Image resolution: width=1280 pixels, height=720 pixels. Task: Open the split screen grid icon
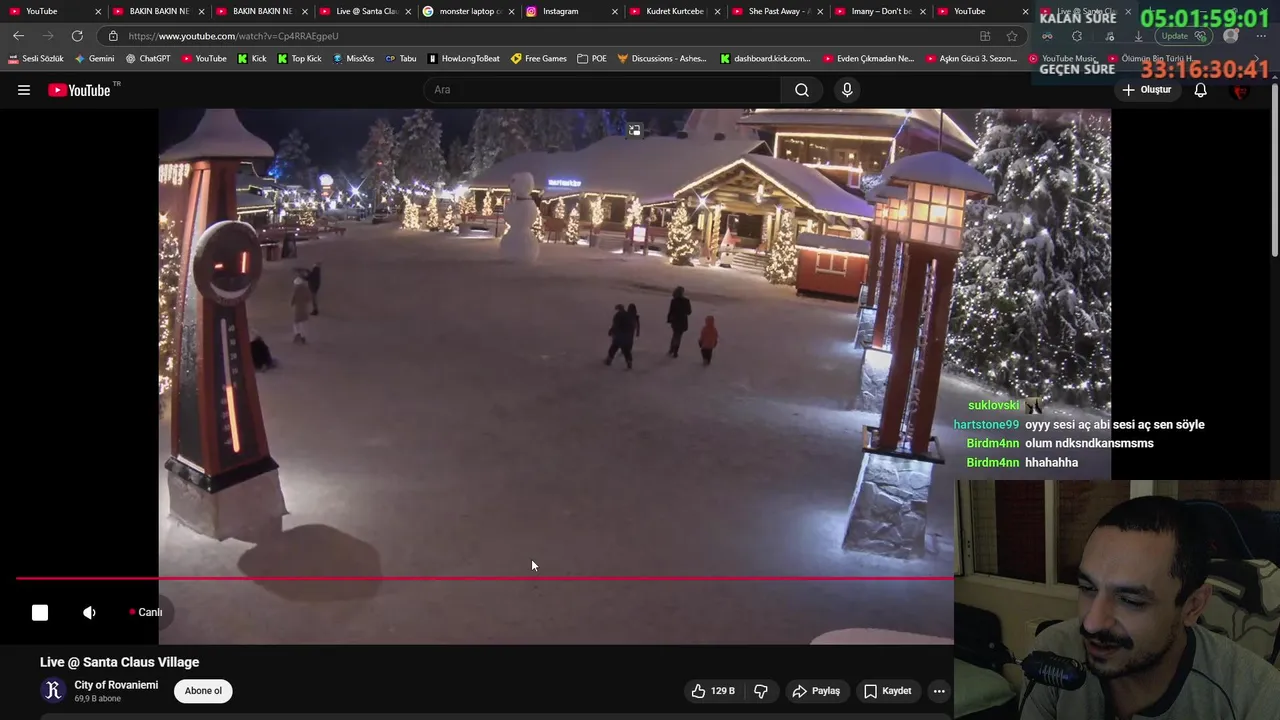[x=985, y=36]
